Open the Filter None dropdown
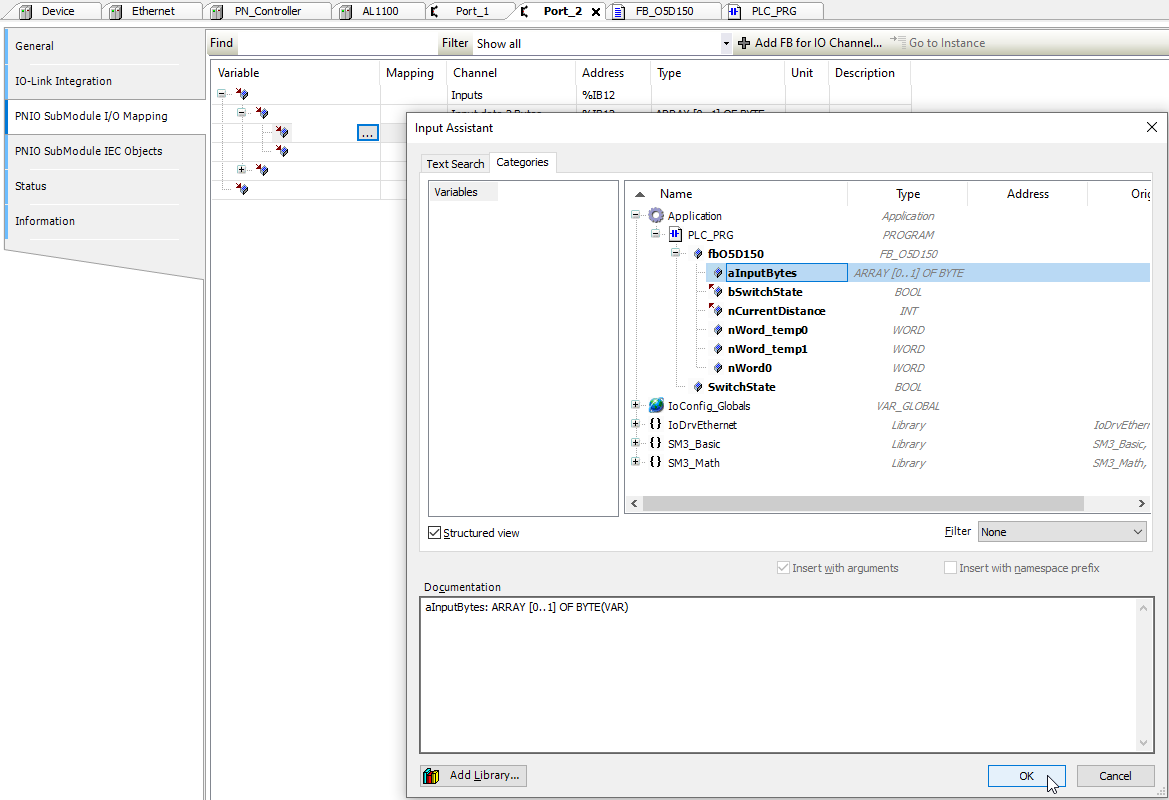 [1061, 531]
